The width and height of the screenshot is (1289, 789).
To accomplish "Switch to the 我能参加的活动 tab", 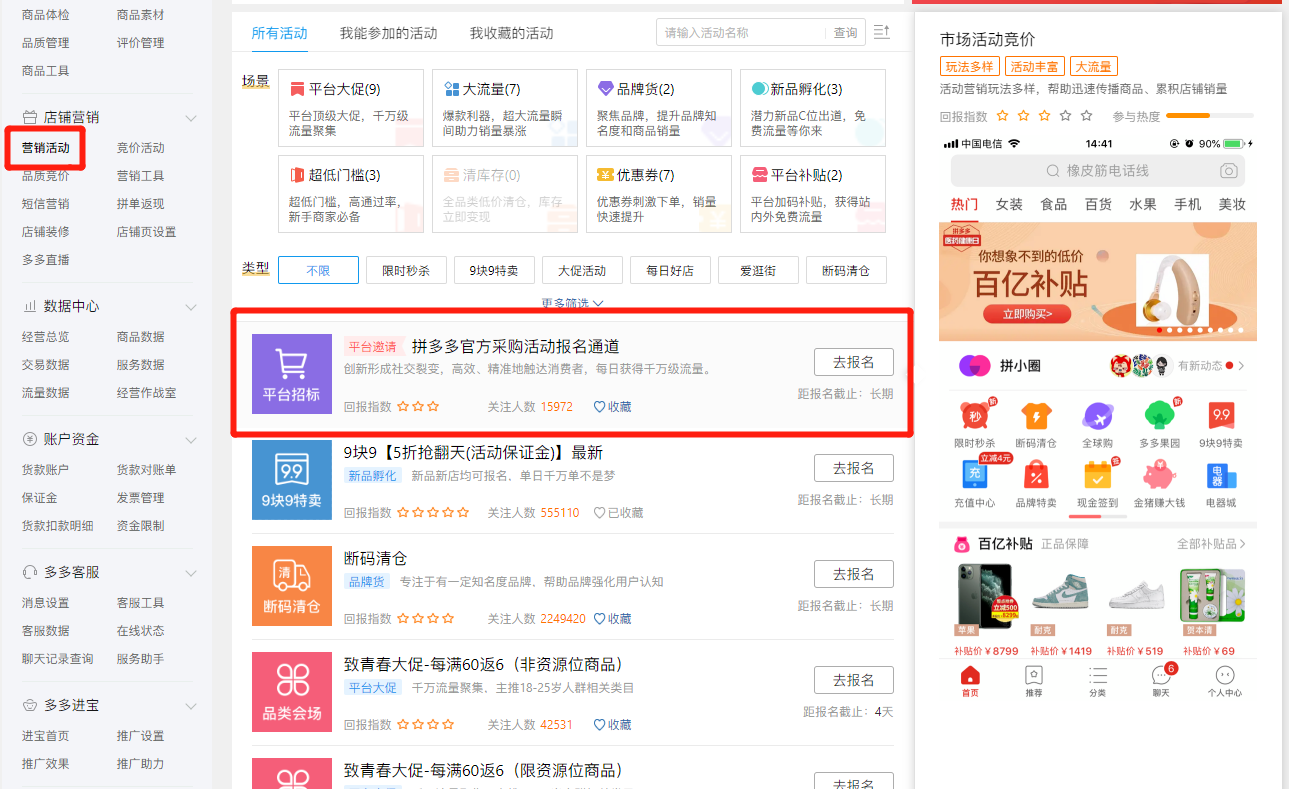I will point(389,33).
